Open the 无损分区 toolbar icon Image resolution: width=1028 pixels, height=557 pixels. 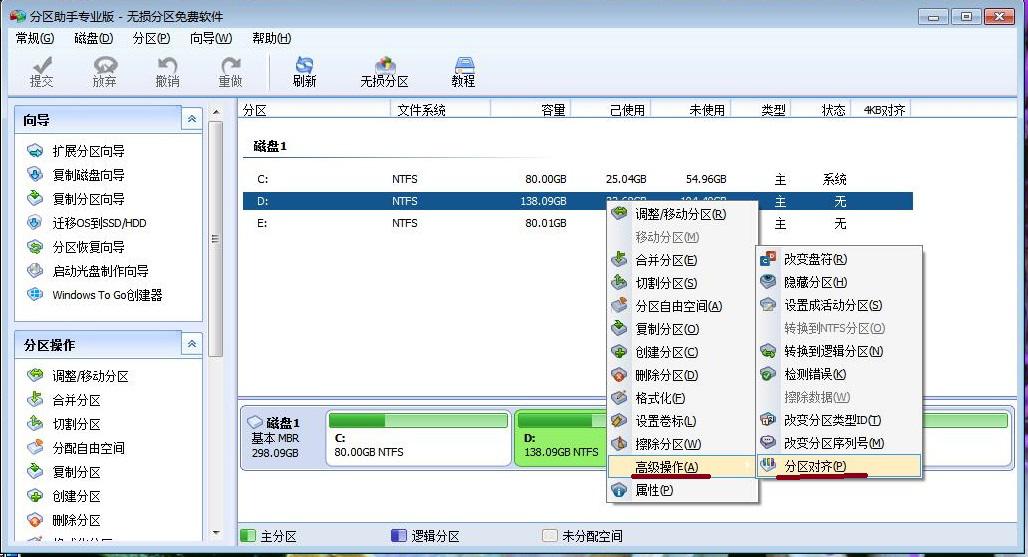(x=385, y=66)
